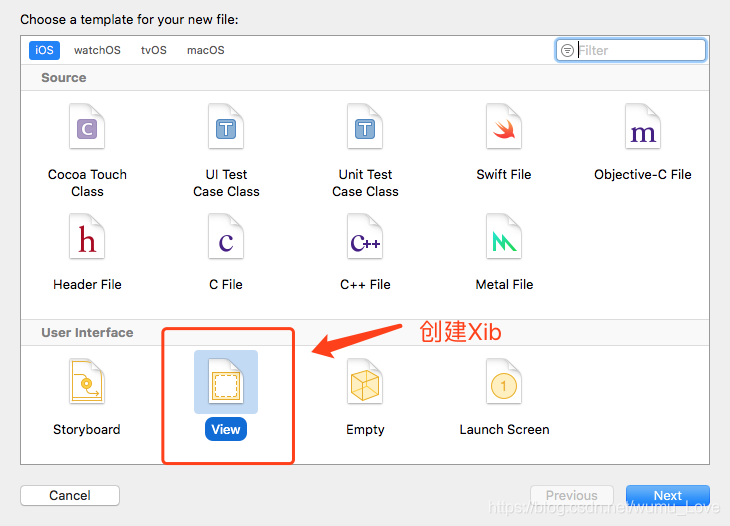Image resolution: width=730 pixels, height=526 pixels.
Task: Click the highlighted "View" label
Action: [226, 429]
